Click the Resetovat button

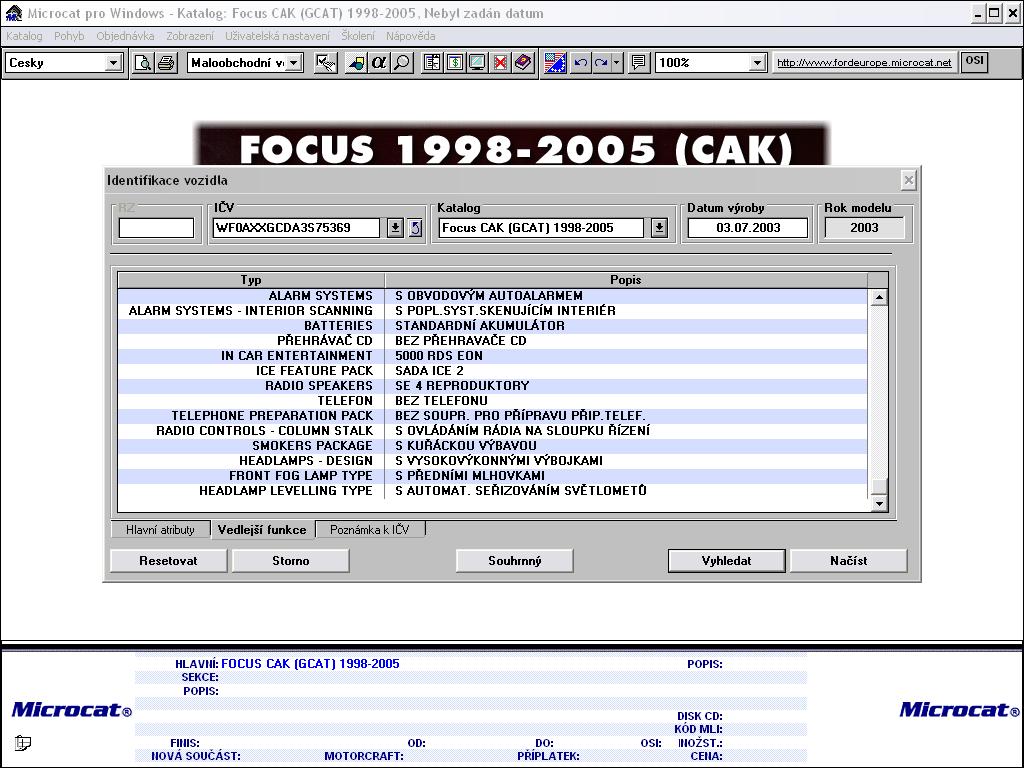click(x=169, y=561)
